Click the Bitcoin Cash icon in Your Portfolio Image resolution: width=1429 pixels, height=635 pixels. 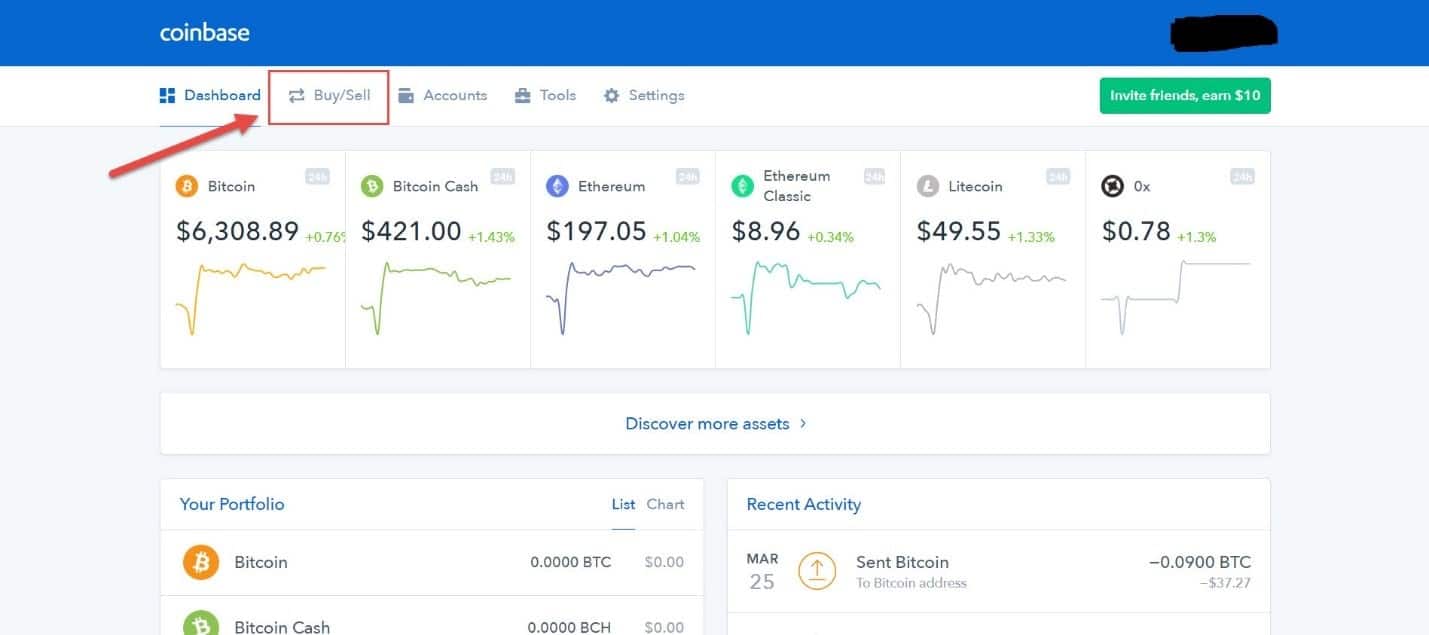(201, 623)
